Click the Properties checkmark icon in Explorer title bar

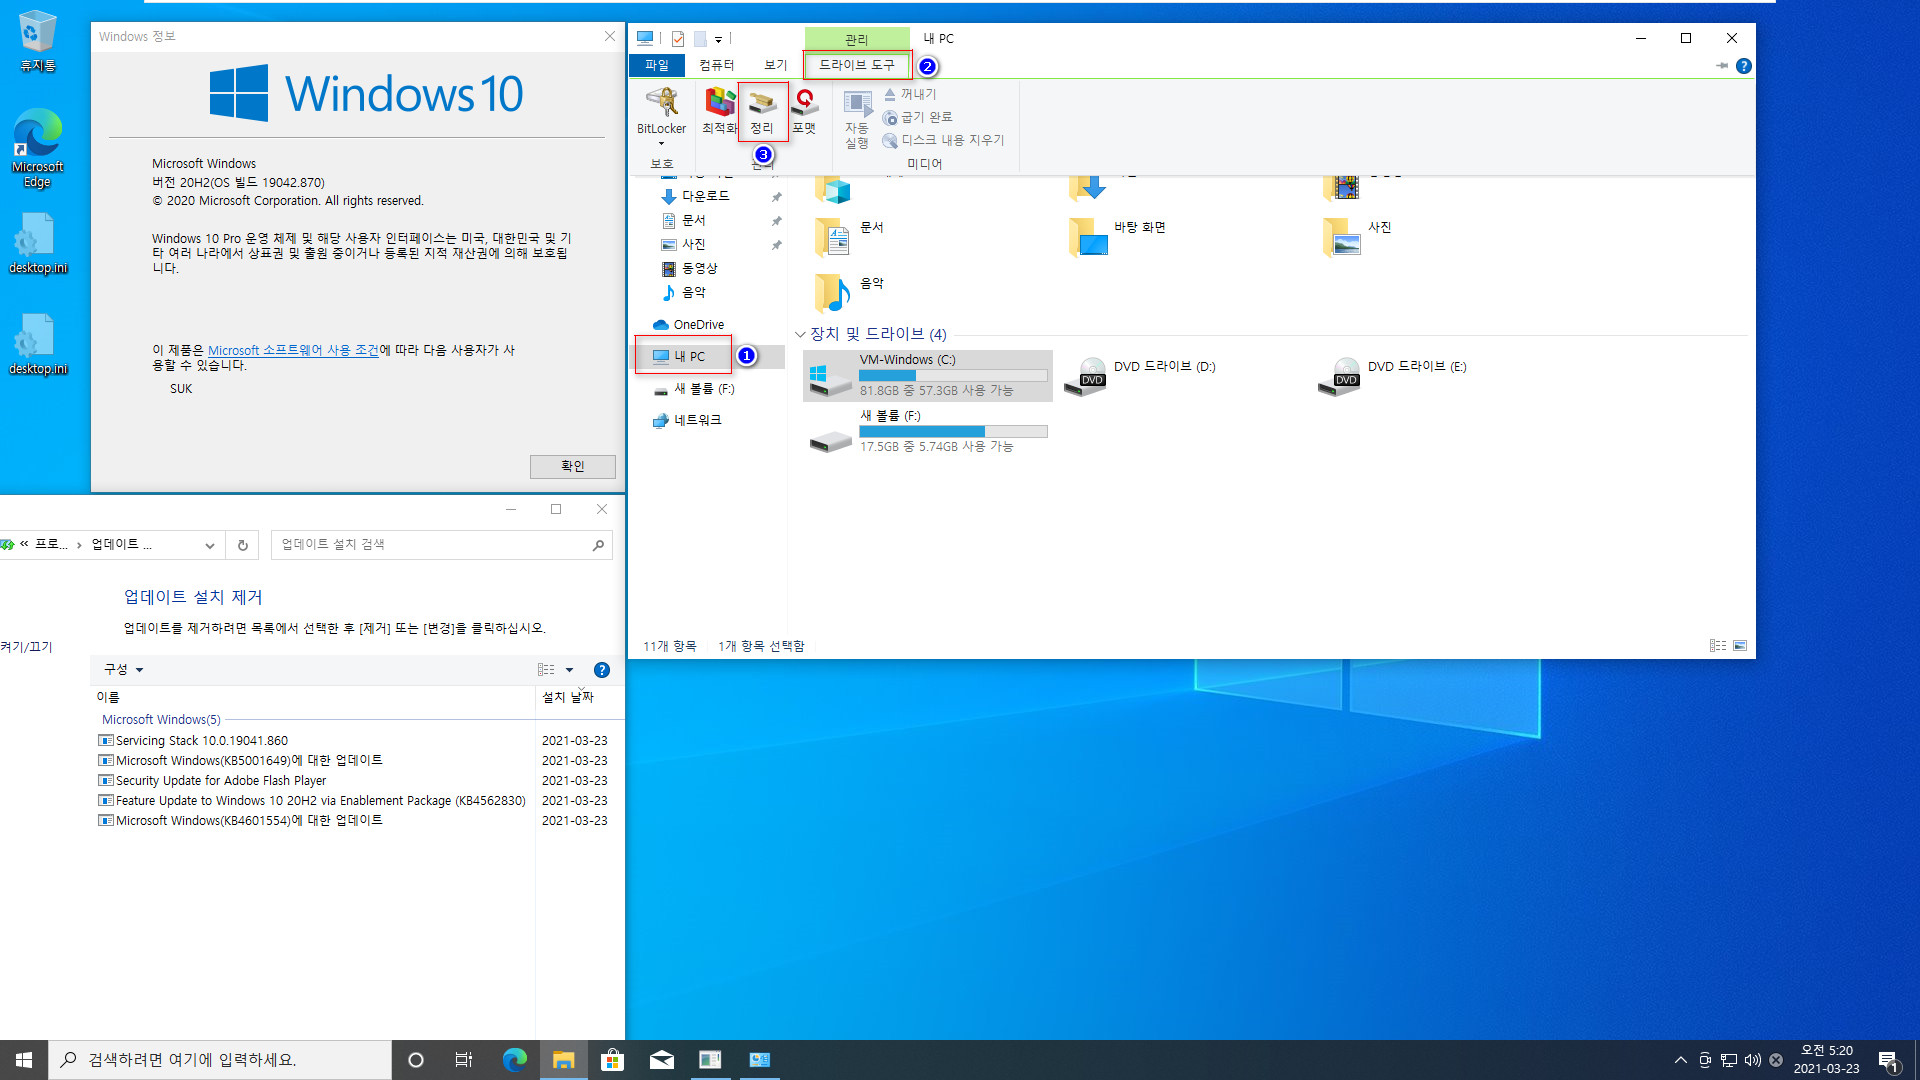pyautogui.click(x=678, y=38)
